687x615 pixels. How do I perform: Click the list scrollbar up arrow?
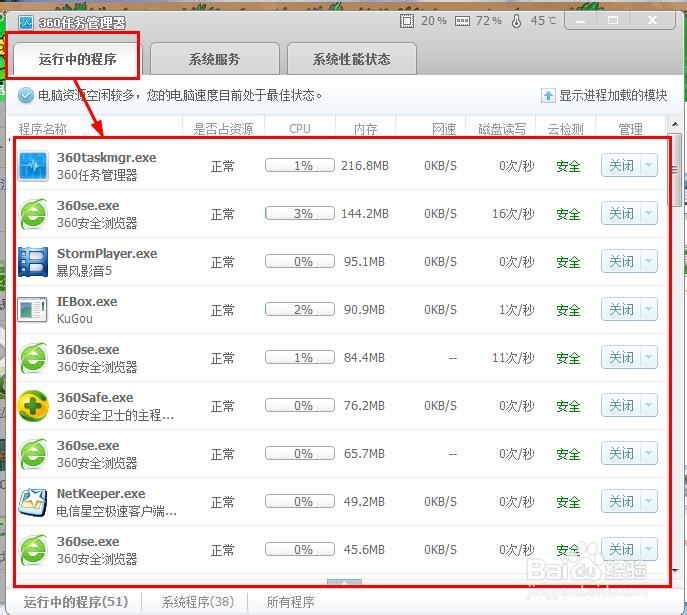click(x=675, y=125)
